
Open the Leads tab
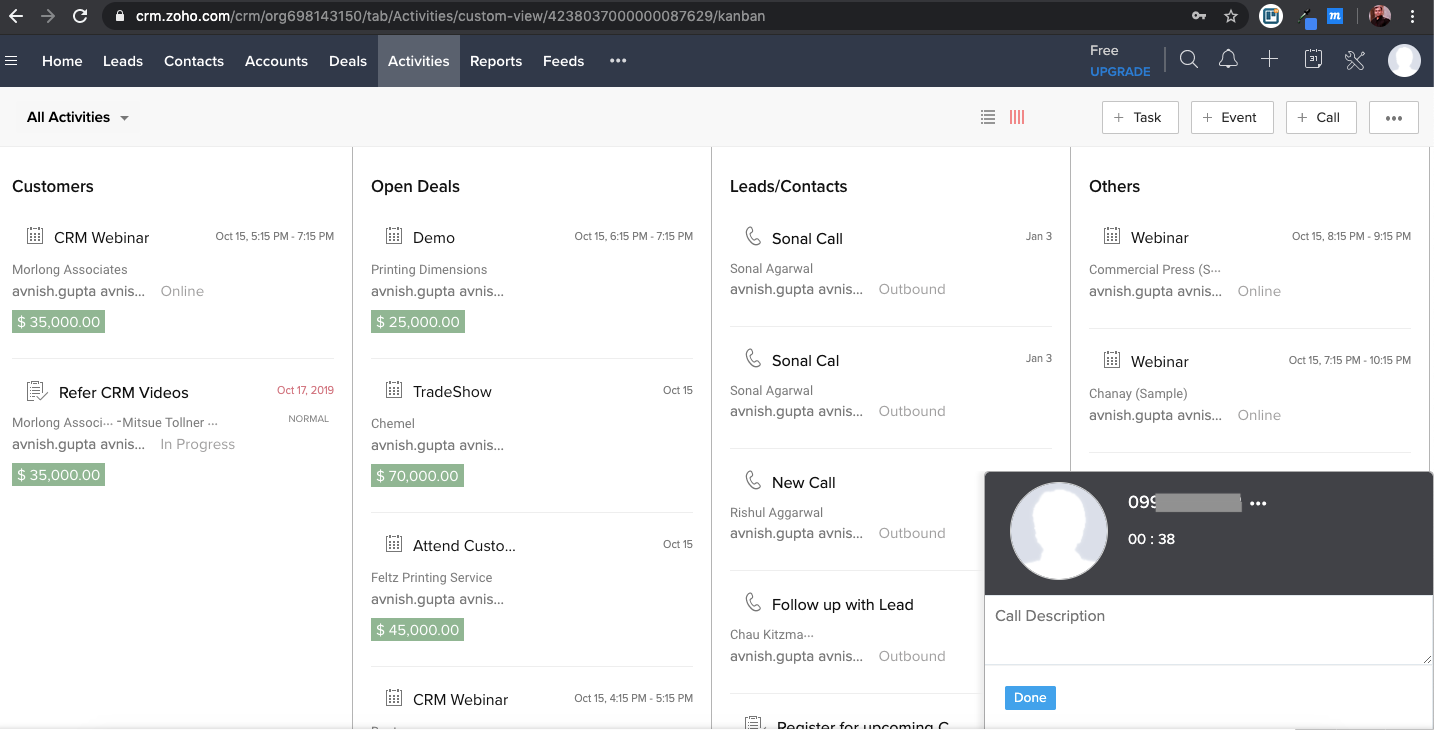click(123, 61)
